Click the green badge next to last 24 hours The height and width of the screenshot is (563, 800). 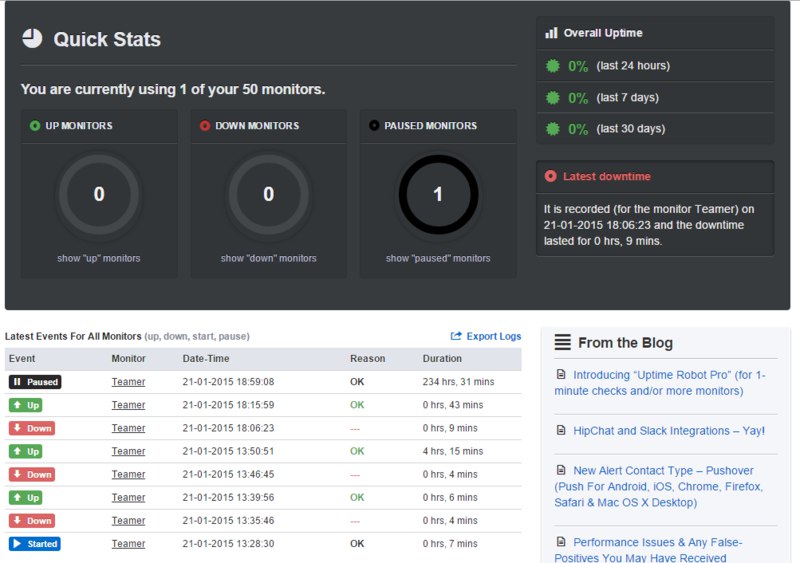(553, 66)
